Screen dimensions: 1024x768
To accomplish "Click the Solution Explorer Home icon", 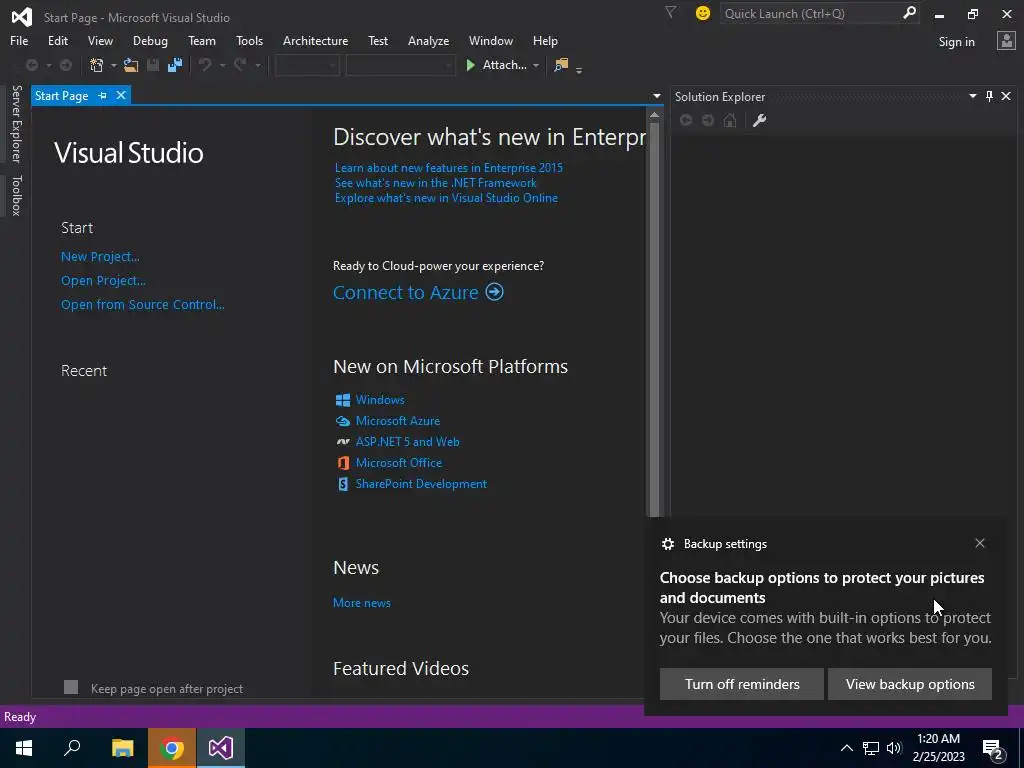I will click(x=730, y=120).
